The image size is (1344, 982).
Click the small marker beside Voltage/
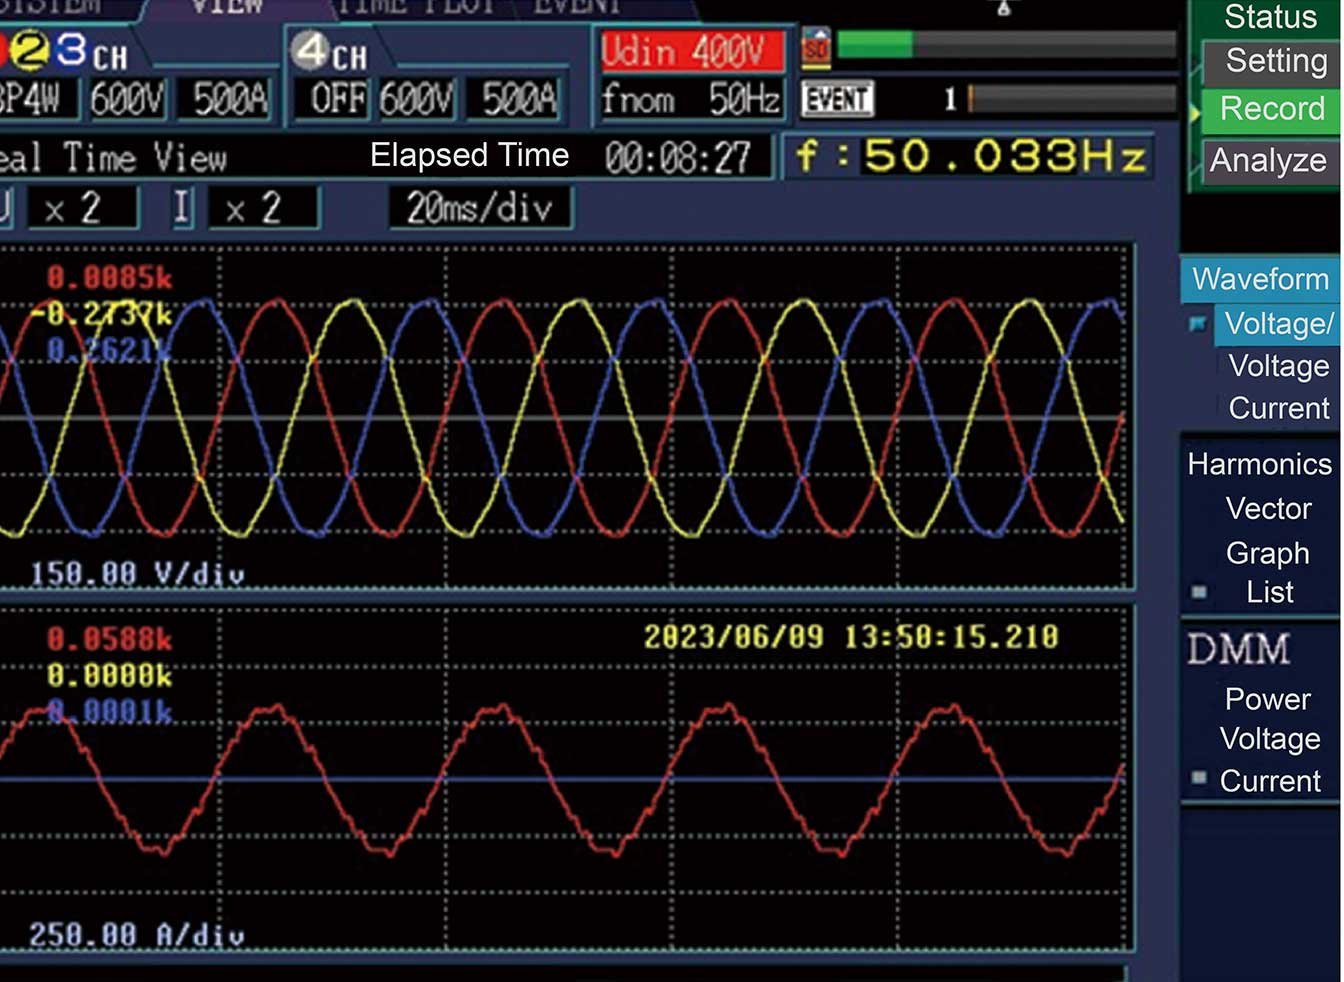pyautogui.click(x=1198, y=323)
